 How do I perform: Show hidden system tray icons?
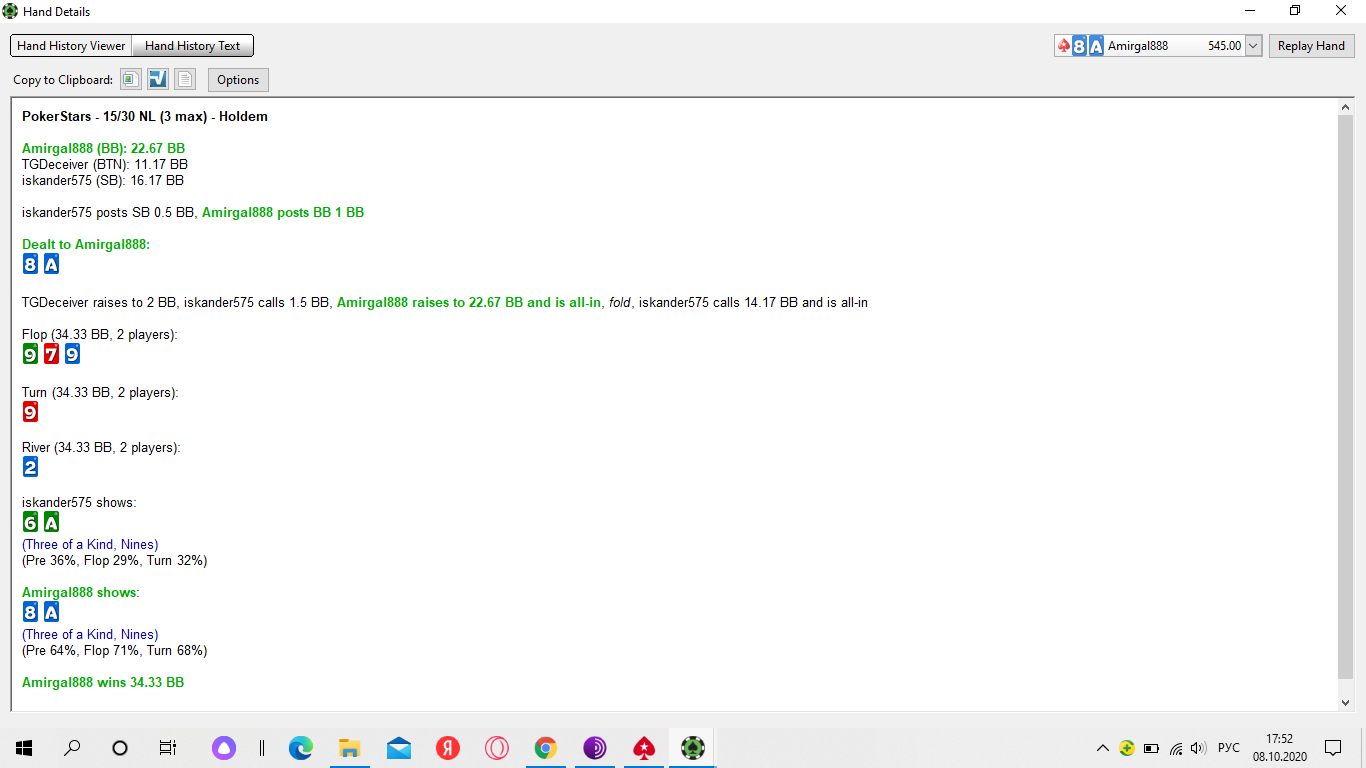coord(1103,748)
